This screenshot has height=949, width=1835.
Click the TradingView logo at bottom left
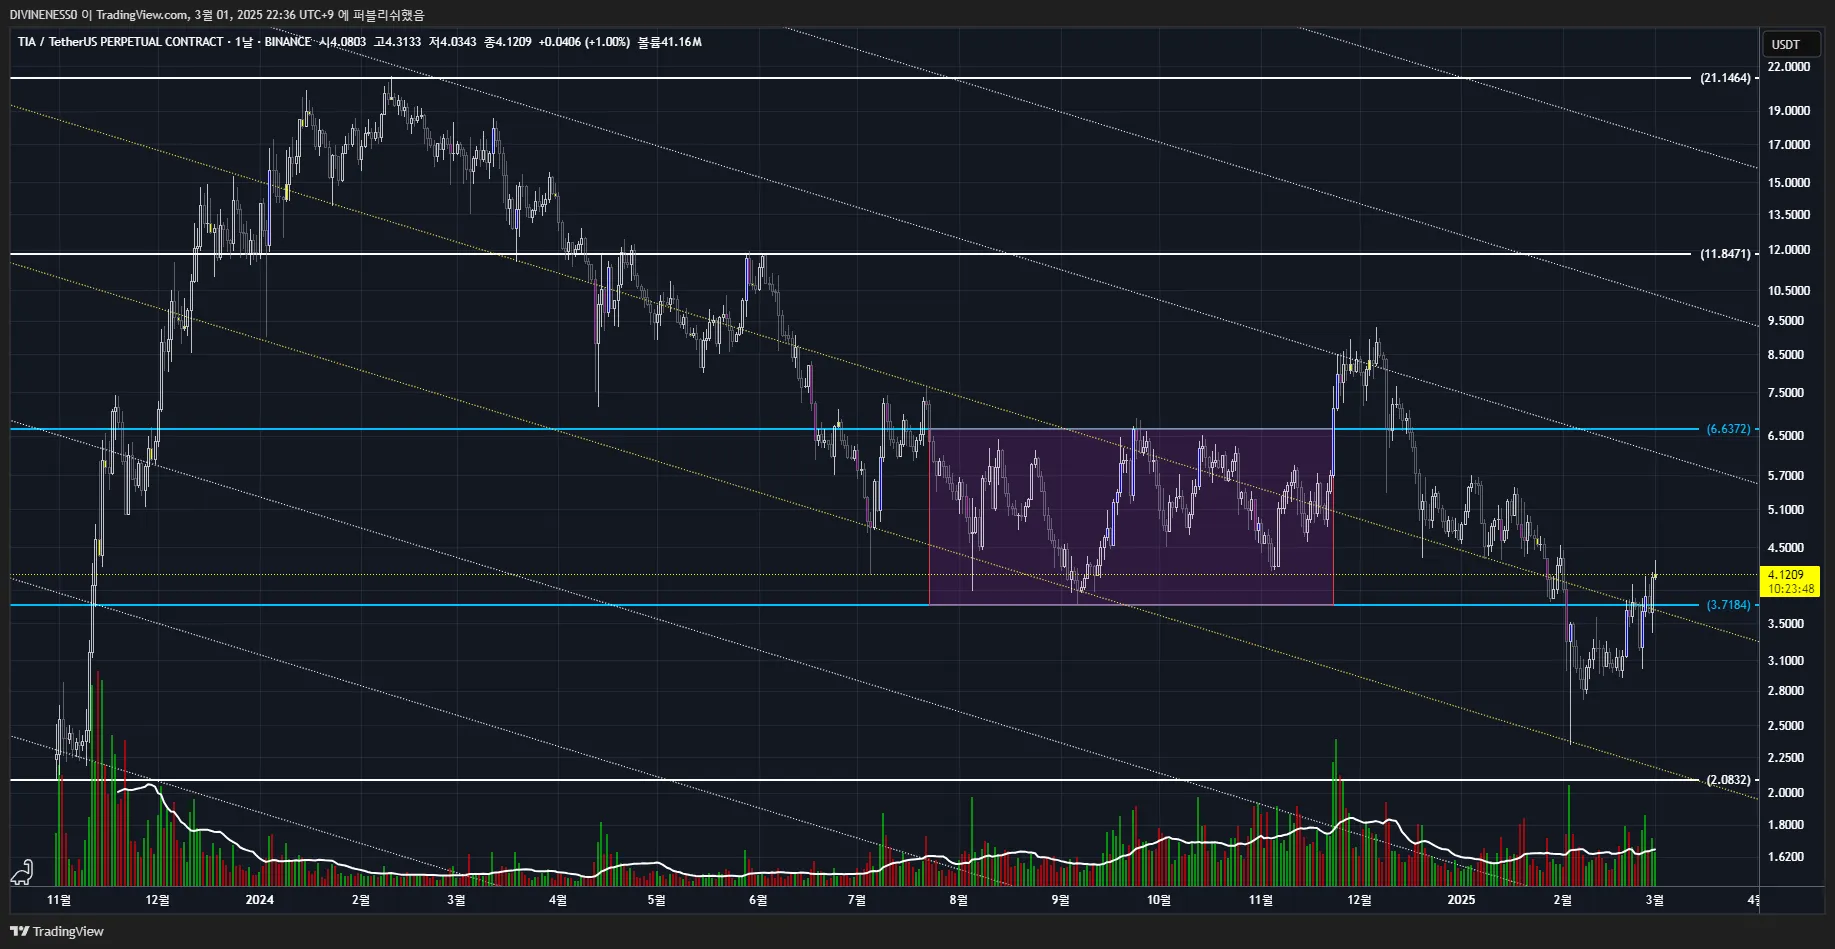point(57,931)
